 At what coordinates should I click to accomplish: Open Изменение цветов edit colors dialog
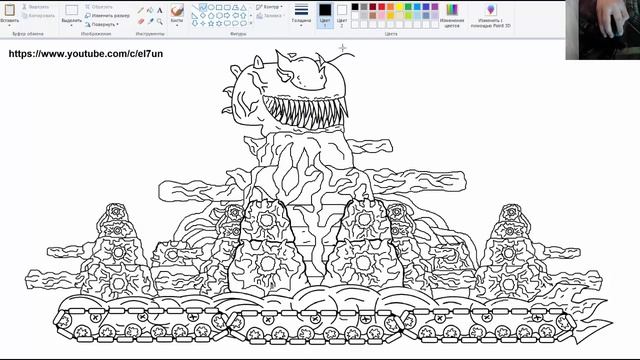[x=452, y=16]
